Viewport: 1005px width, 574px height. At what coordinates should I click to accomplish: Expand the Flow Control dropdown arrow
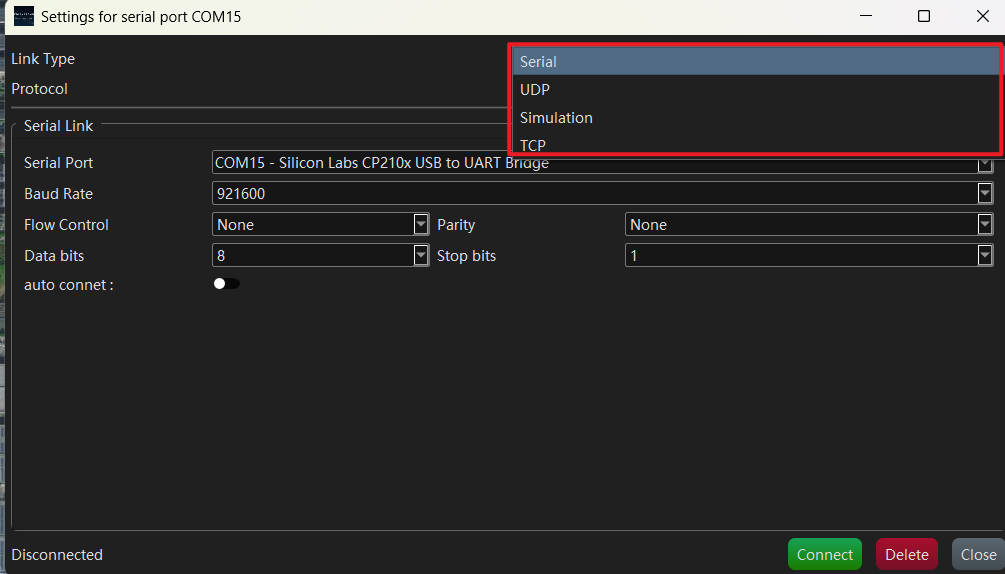point(421,224)
